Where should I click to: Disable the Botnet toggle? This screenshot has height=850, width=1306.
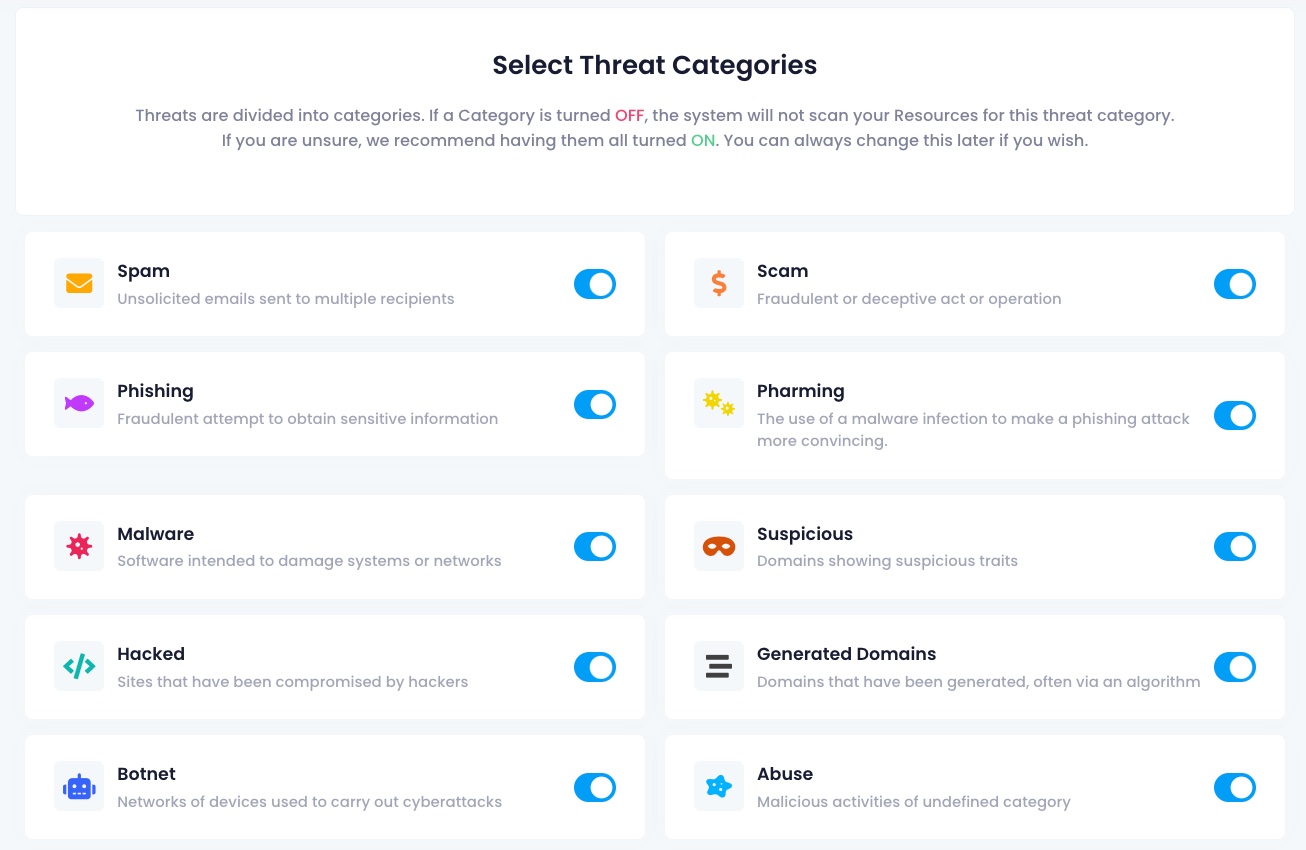(x=595, y=787)
